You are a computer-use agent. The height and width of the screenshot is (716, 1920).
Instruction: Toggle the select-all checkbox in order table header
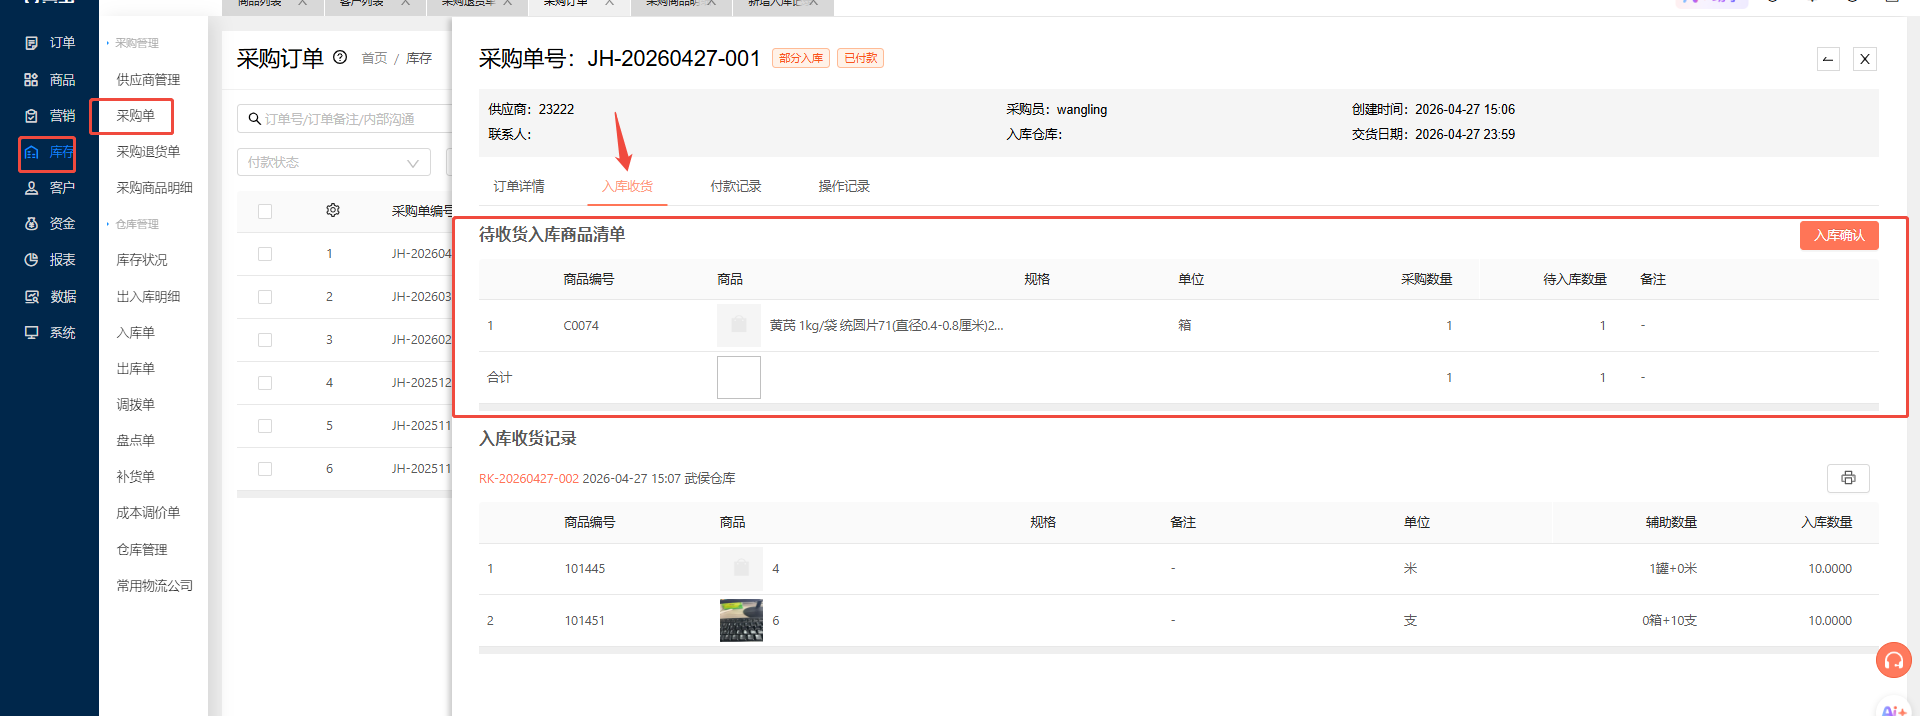click(265, 211)
